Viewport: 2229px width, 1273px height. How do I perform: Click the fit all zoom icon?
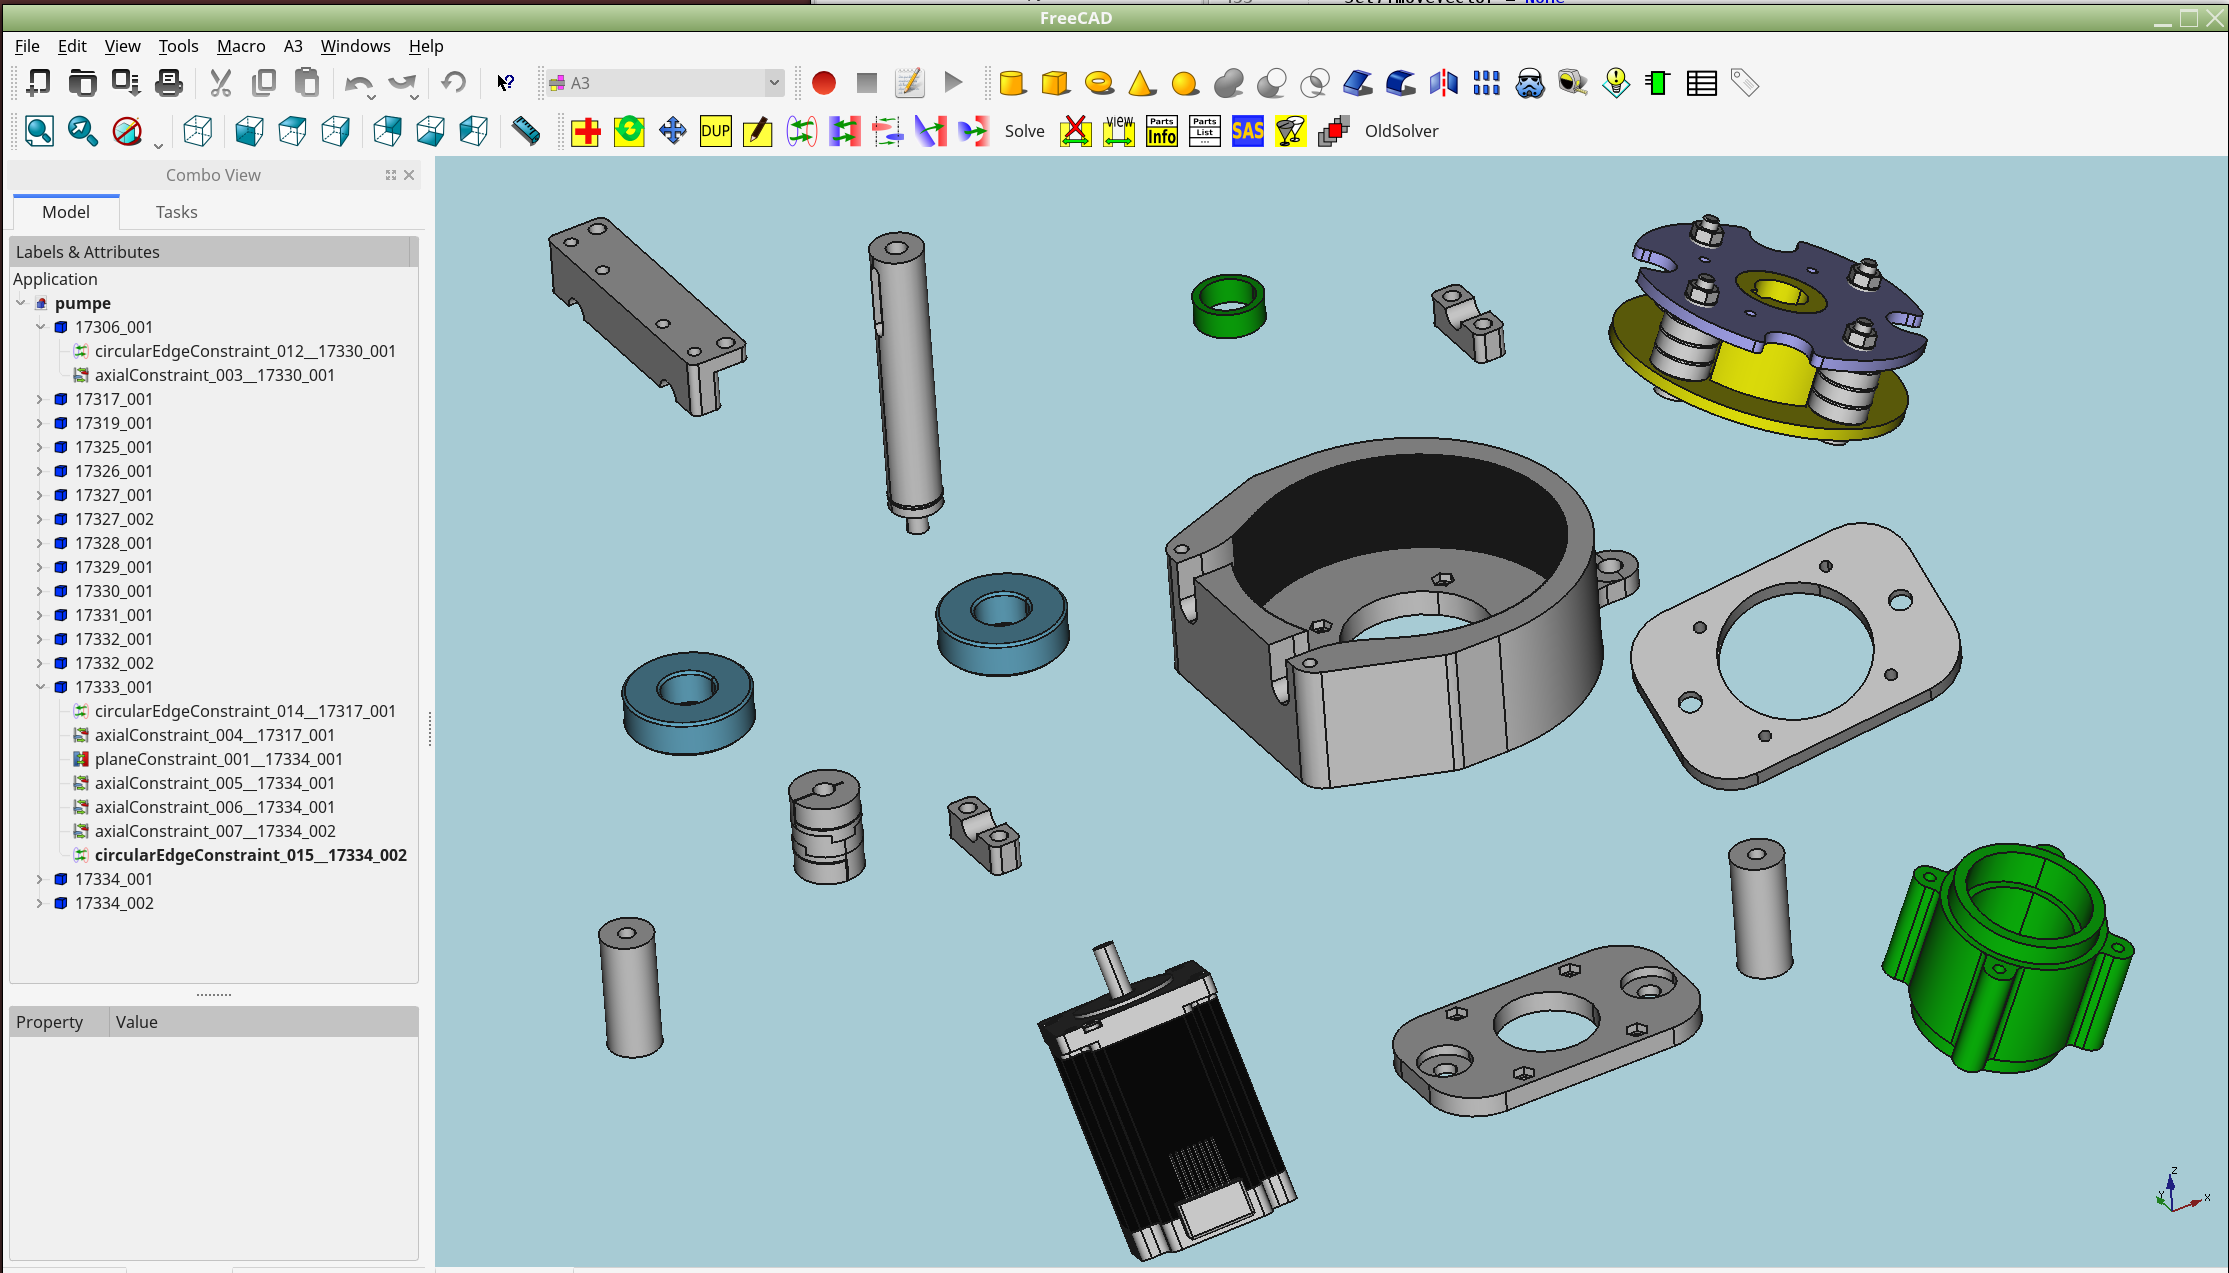(40, 131)
